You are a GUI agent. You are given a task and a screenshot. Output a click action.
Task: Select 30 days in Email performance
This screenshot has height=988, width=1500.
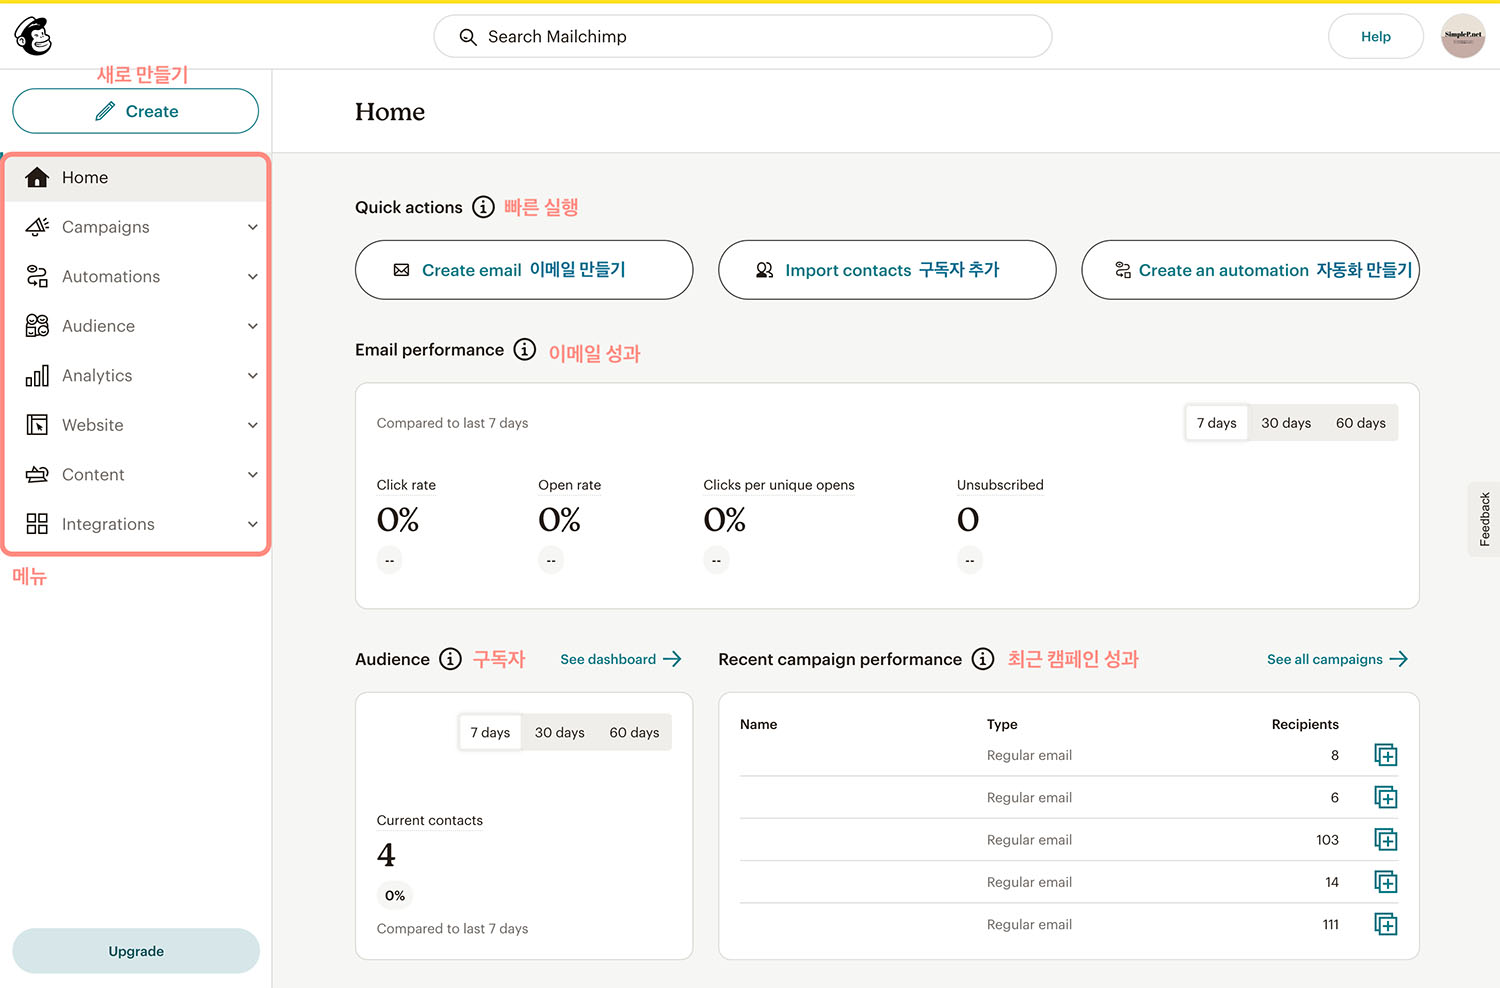[1286, 423]
